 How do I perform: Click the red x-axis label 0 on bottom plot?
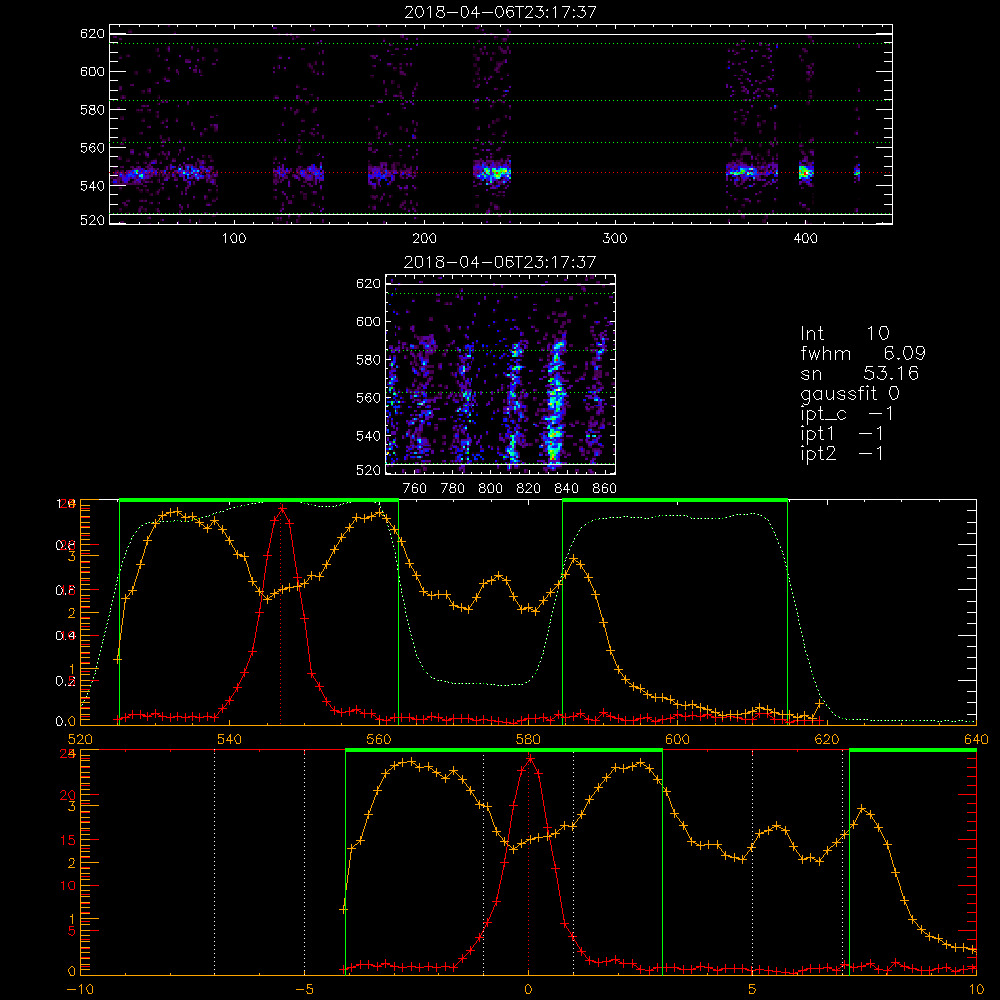528,990
